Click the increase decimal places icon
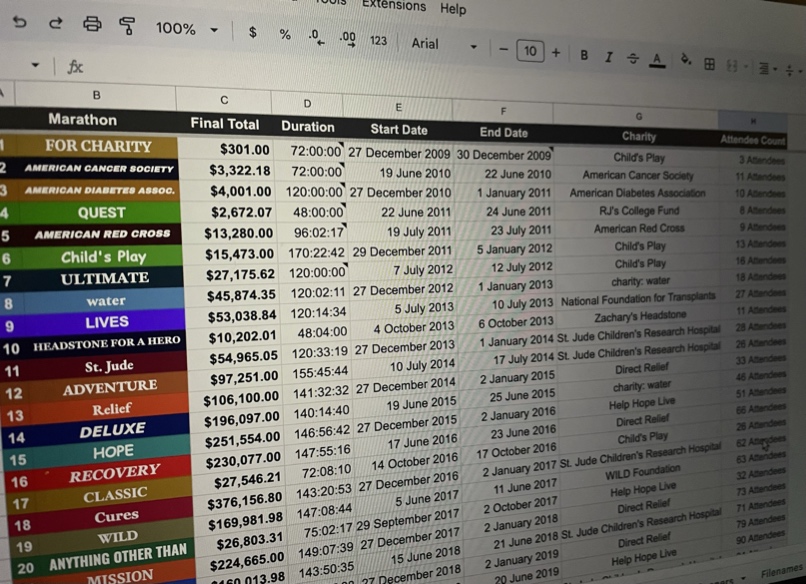Viewport: 806px width, 584px height. tap(348, 38)
